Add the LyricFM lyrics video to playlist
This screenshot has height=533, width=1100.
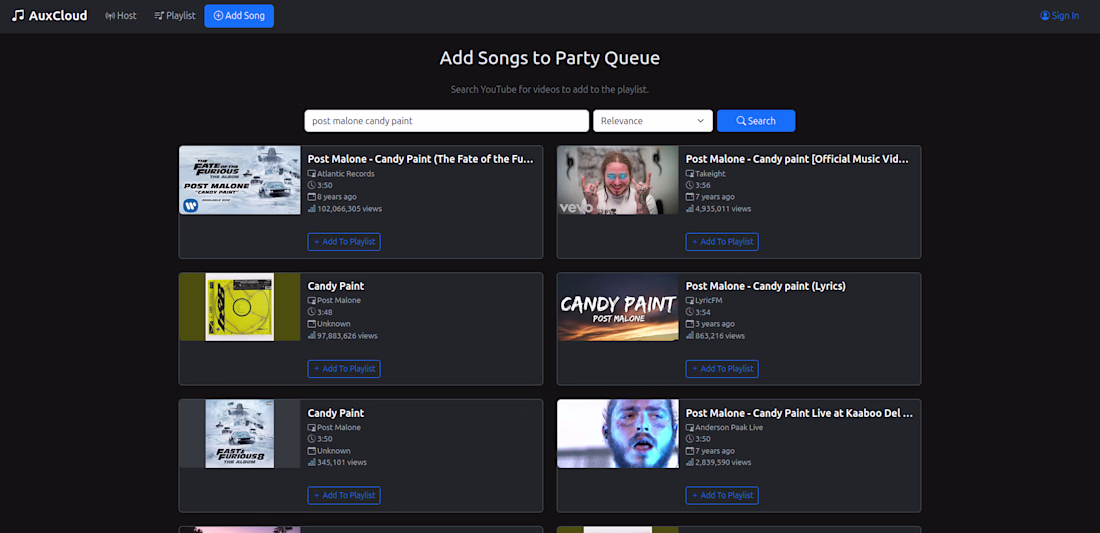tap(722, 369)
